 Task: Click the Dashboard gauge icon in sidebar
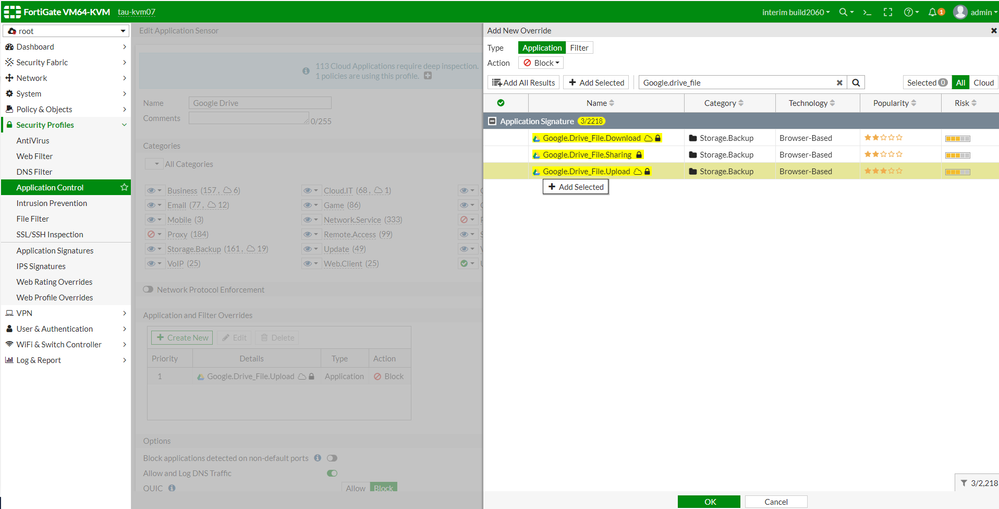[10, 47]
